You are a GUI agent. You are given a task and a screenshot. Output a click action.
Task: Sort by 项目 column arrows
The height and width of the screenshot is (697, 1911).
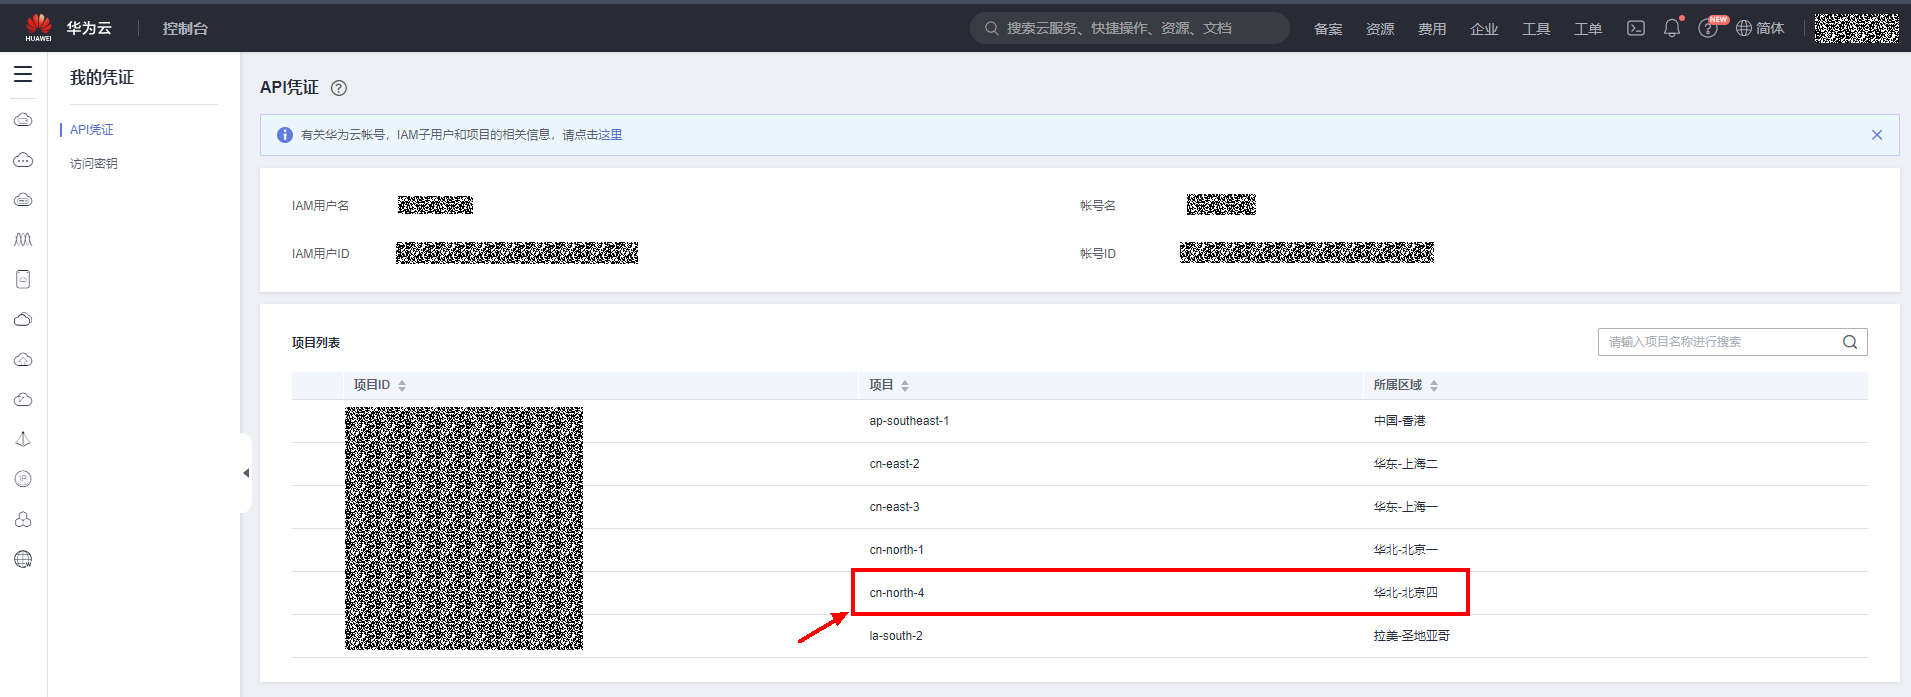[905, 386]
